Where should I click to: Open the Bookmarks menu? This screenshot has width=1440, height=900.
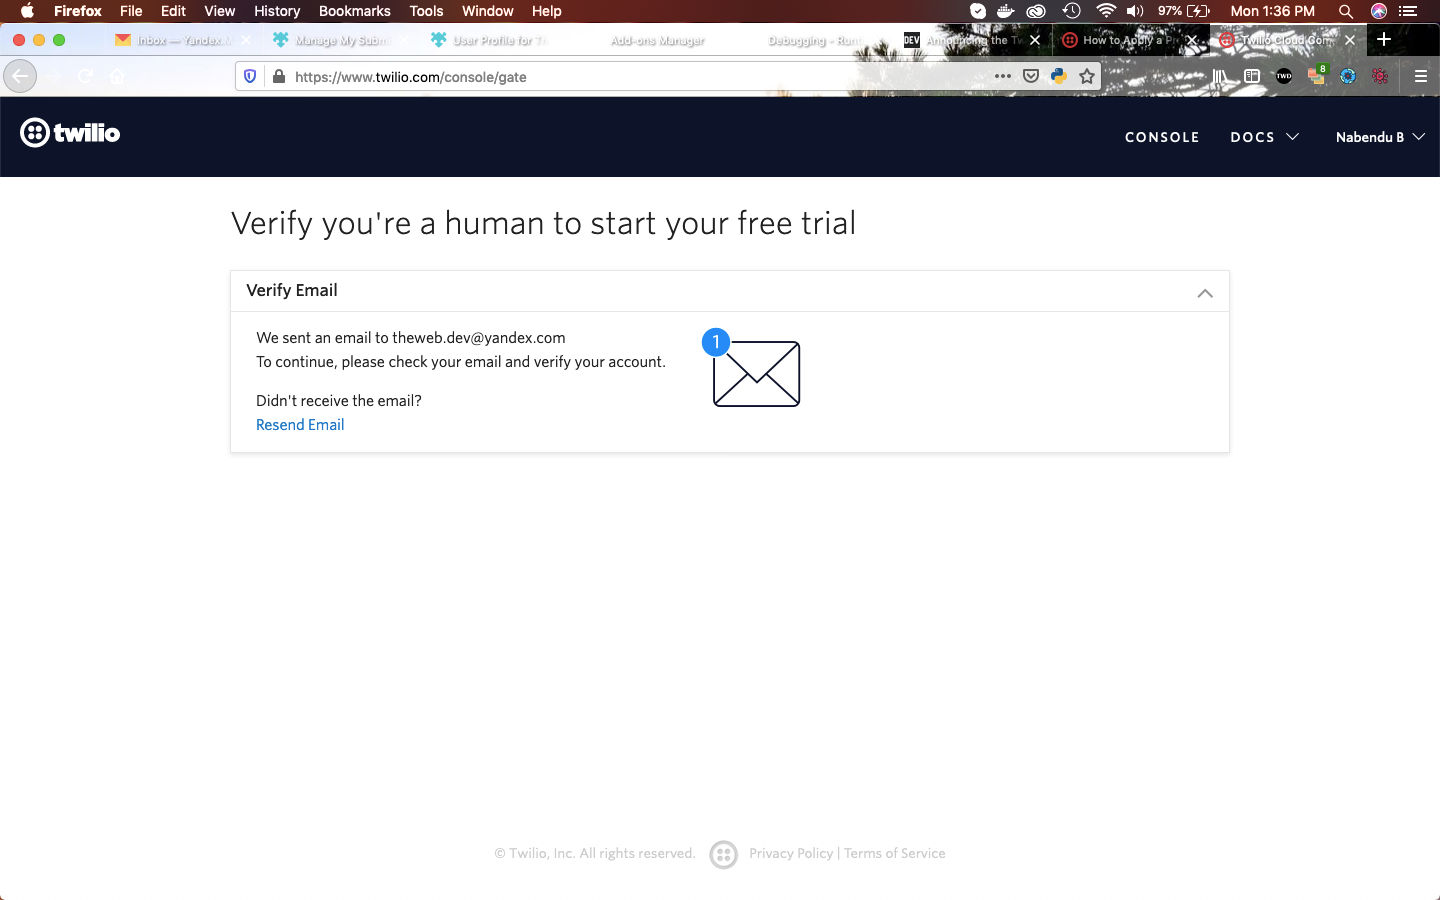click(x=355, y=11)
